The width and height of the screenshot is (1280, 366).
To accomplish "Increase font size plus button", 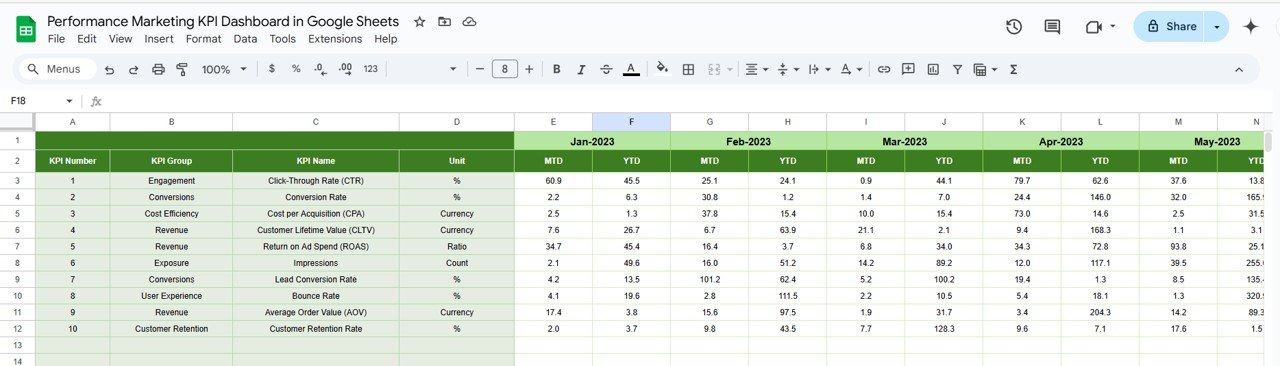I will [x=530, y=69].
